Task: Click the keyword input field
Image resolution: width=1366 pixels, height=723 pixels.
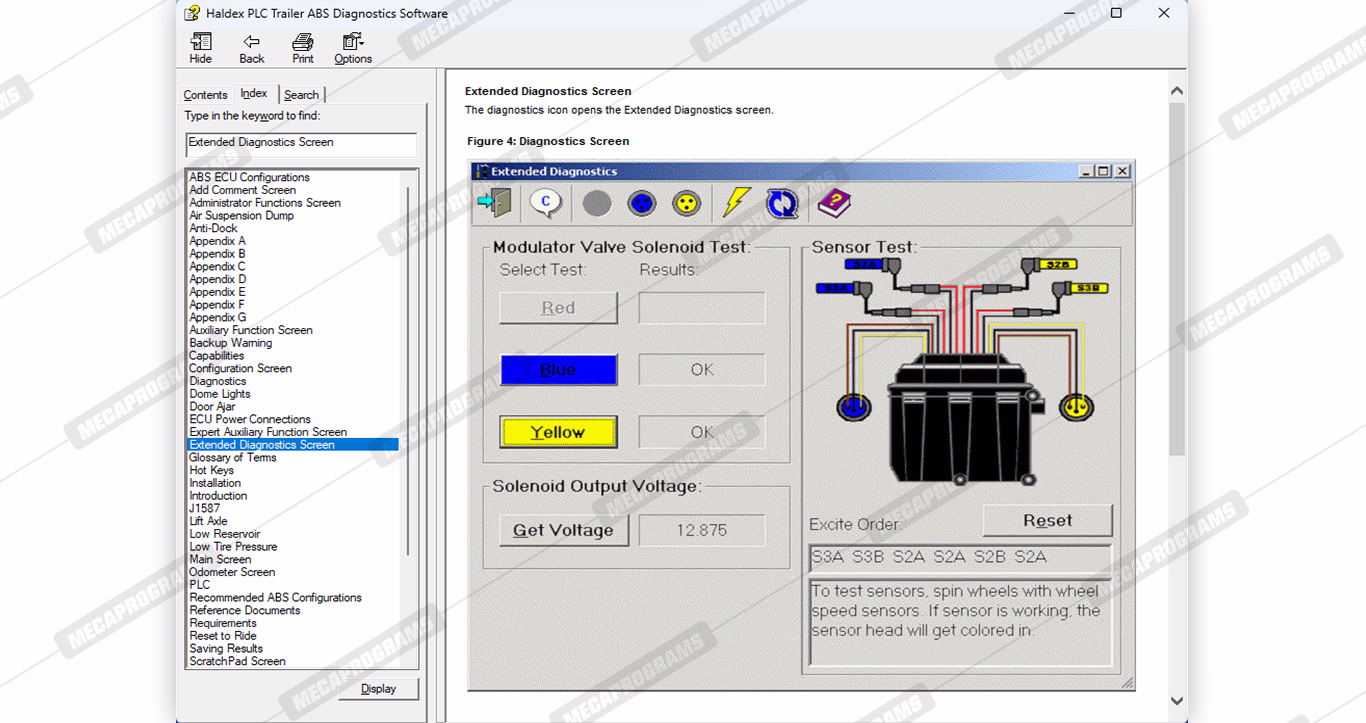Action: [300, 143]
